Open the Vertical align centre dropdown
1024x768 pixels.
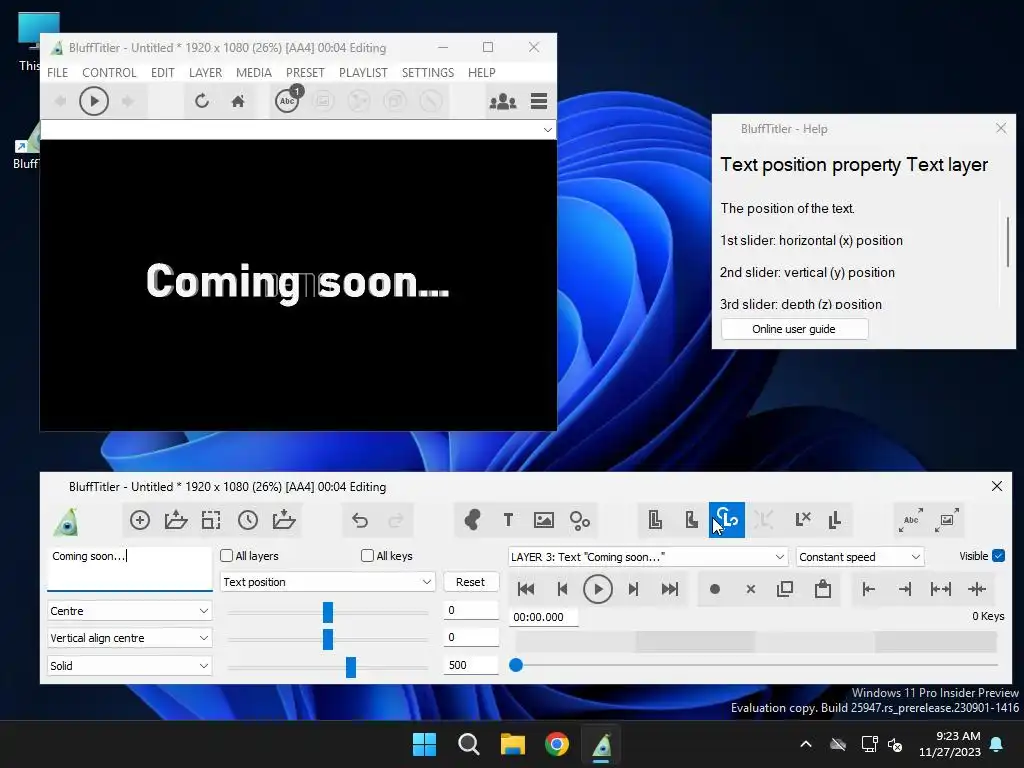click(x=129, y=638)
